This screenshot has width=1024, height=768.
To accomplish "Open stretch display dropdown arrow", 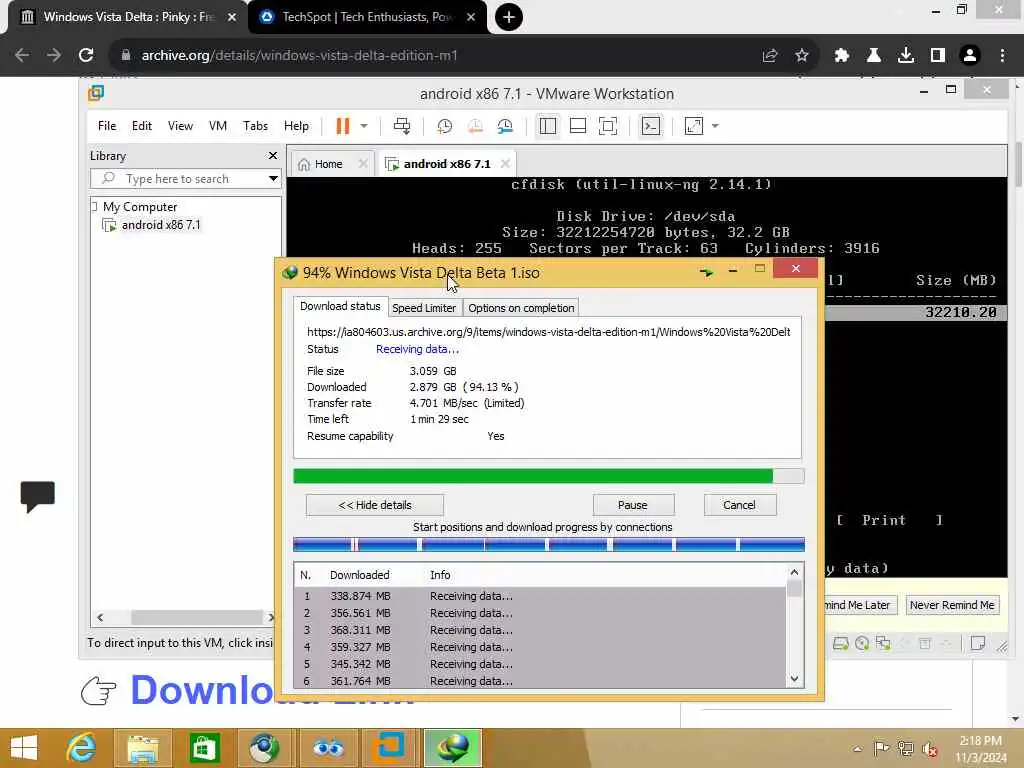I will coord(715,126).
